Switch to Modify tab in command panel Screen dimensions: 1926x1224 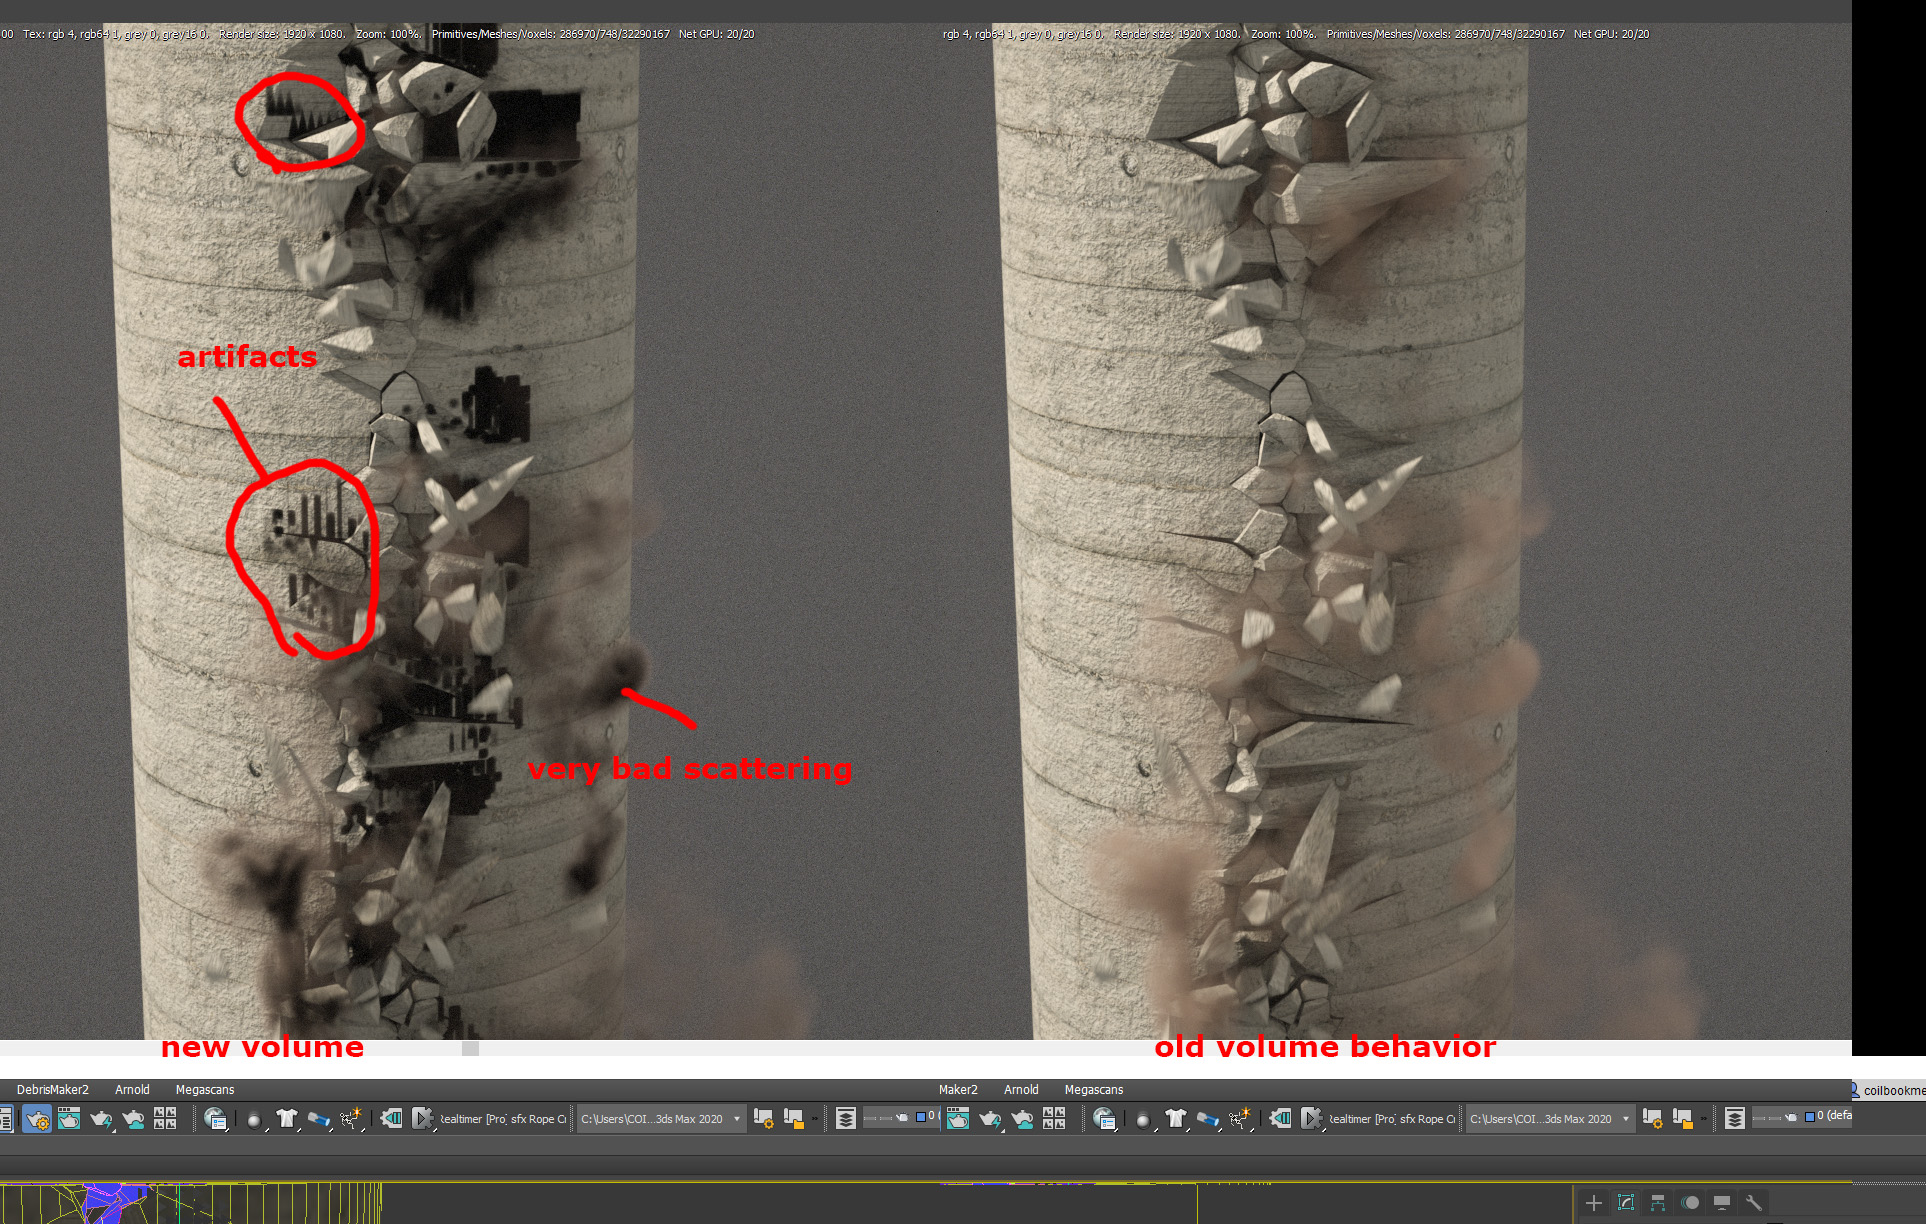coord(1626,1202)
